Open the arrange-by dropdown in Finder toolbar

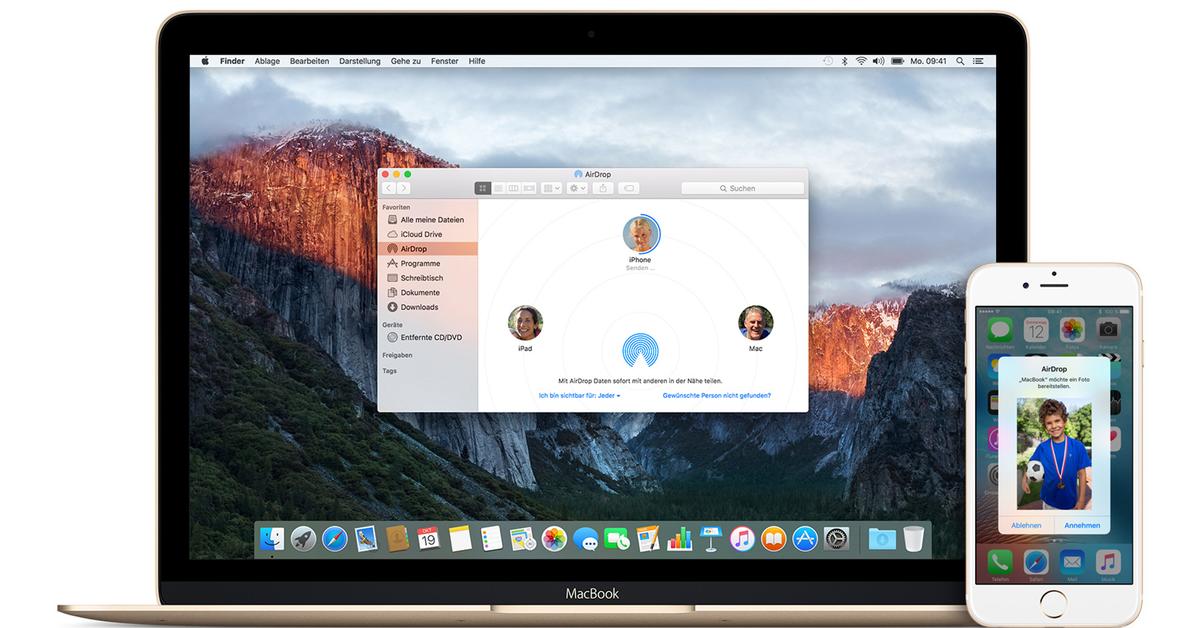[x=552, y=188]
